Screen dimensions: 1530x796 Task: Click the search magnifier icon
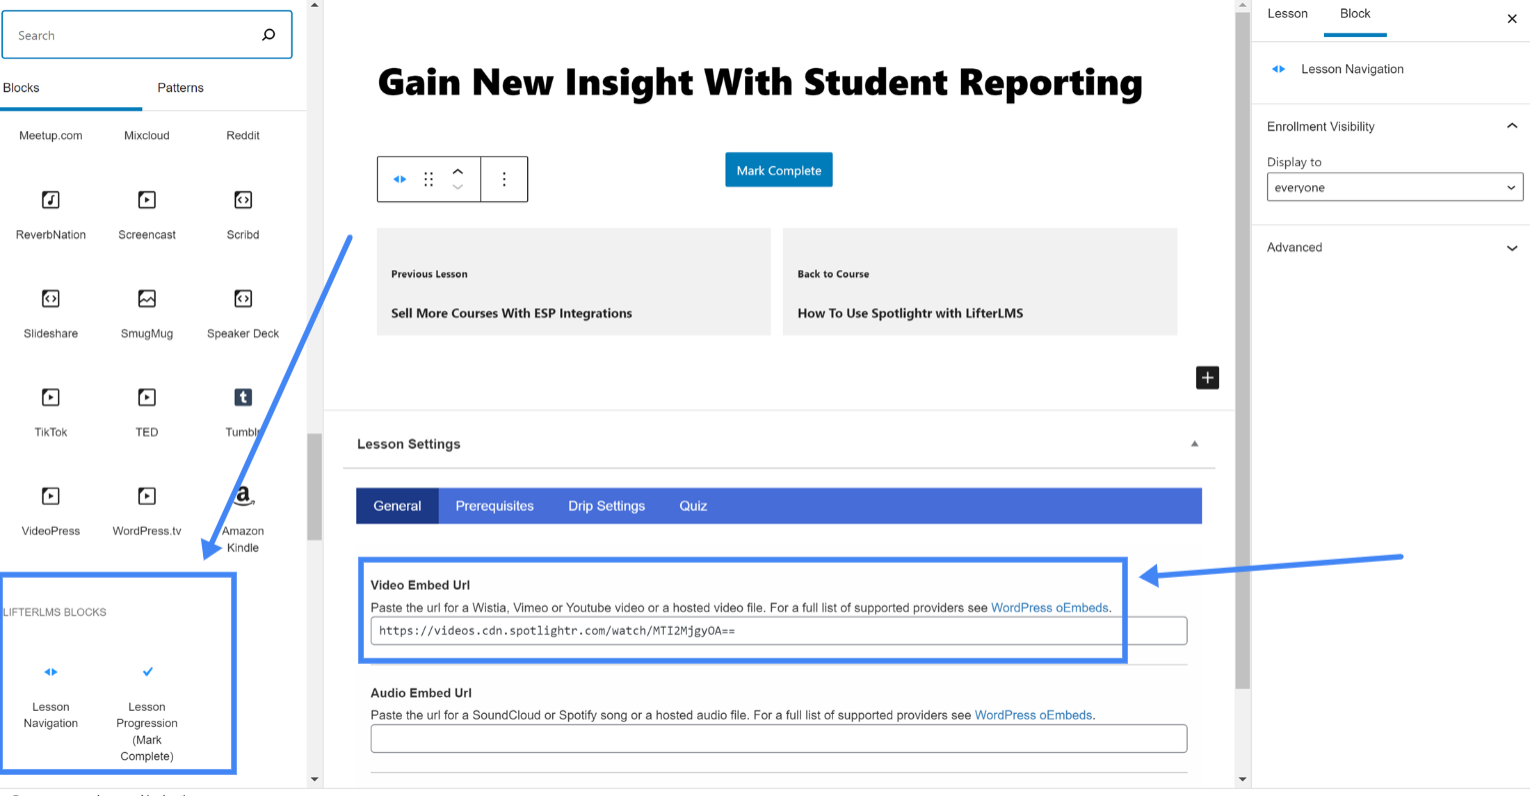[x=268, y=35]
